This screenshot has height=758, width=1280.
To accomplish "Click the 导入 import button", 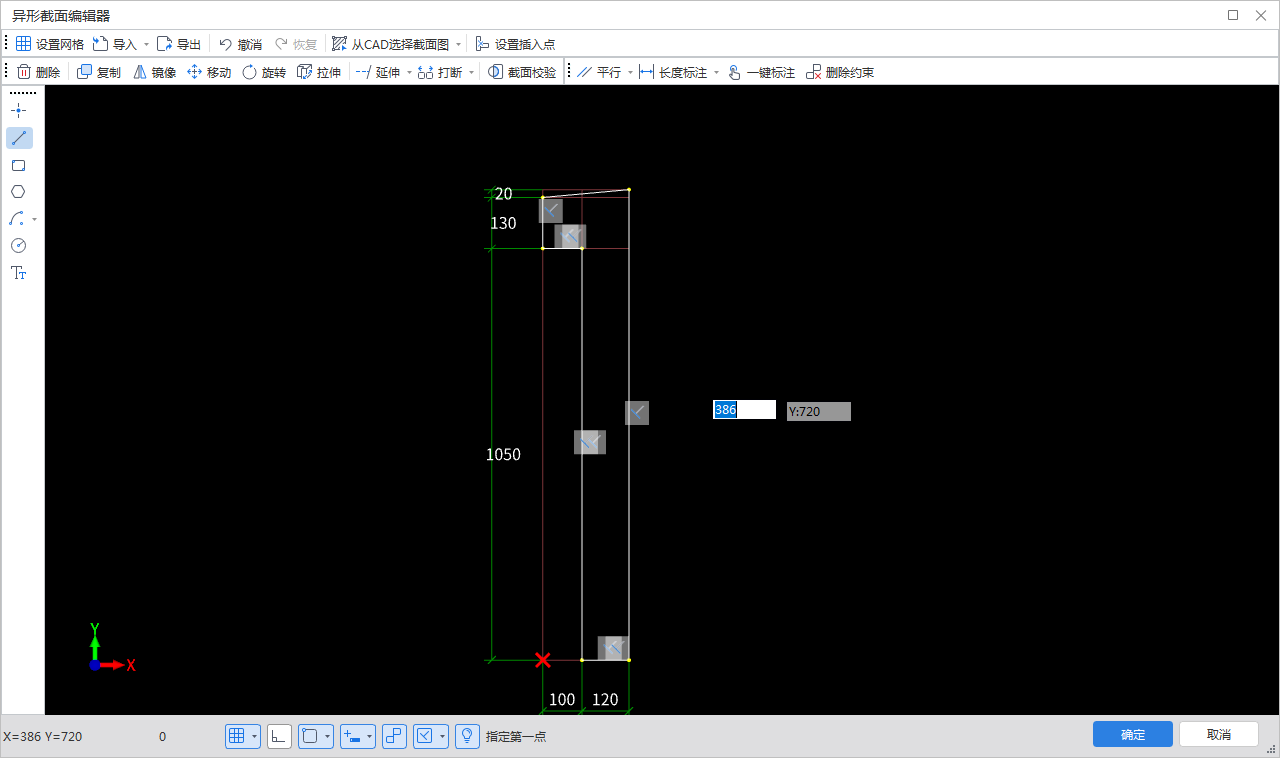I will coord(114,44).
